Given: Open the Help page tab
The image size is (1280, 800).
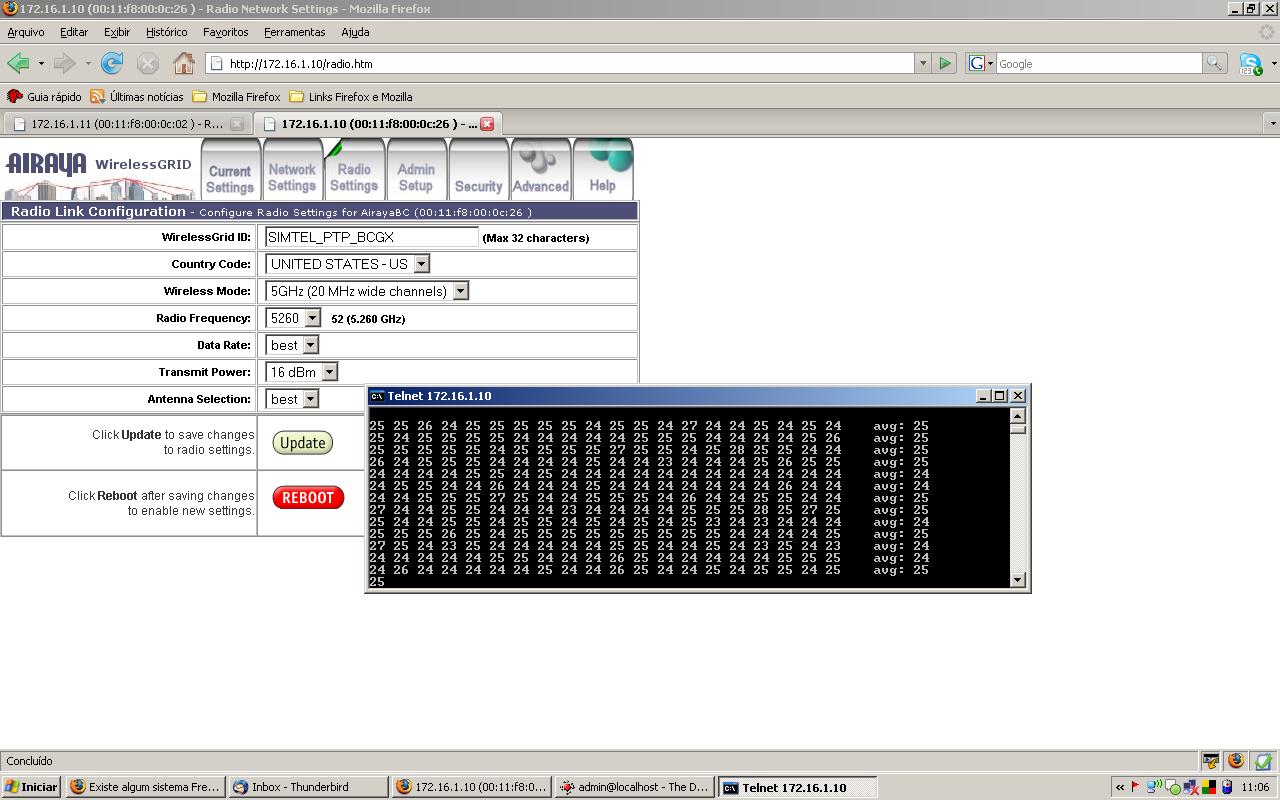Looking at the screenshot, I should tap(602, 171).
